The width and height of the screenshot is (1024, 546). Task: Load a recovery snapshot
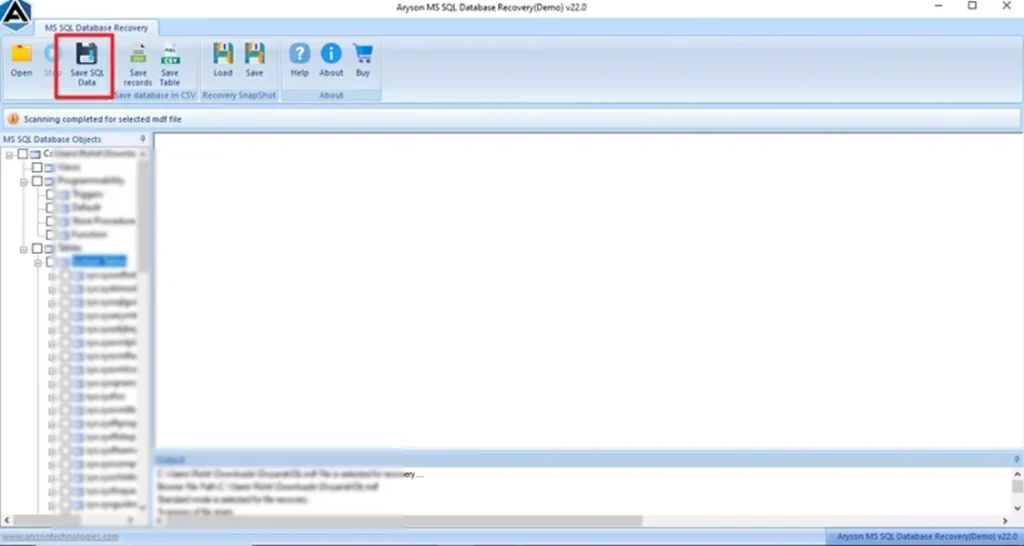[223, 61]
